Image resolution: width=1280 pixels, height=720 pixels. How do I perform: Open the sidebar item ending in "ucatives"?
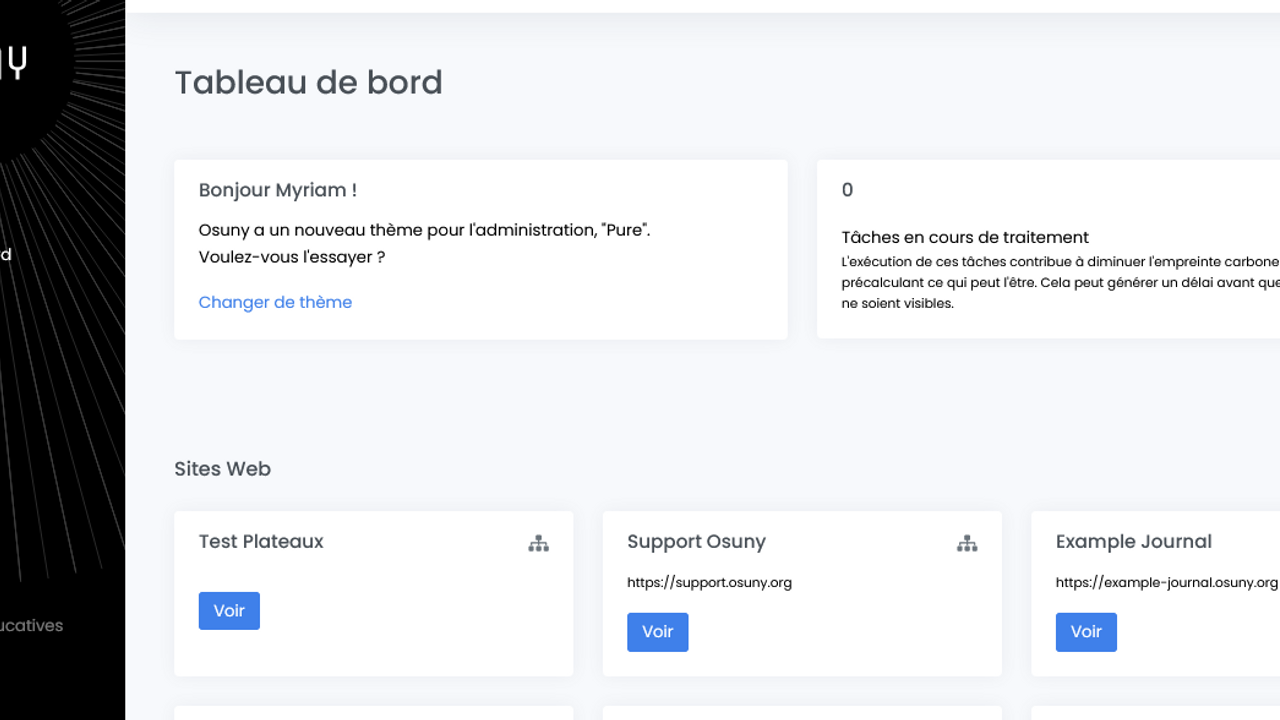click(x=31, y=626)
